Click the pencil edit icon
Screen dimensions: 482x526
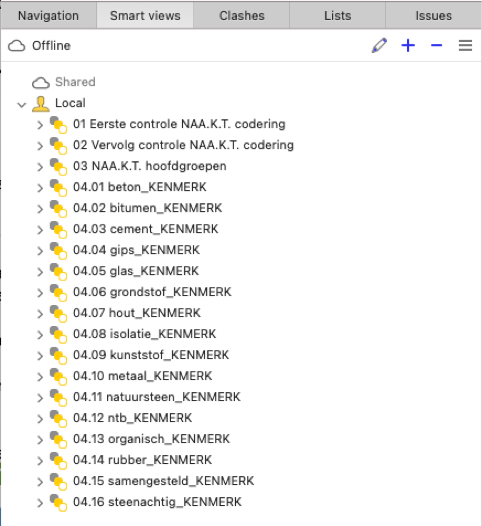pyautogui.click(x=379, y=46)
